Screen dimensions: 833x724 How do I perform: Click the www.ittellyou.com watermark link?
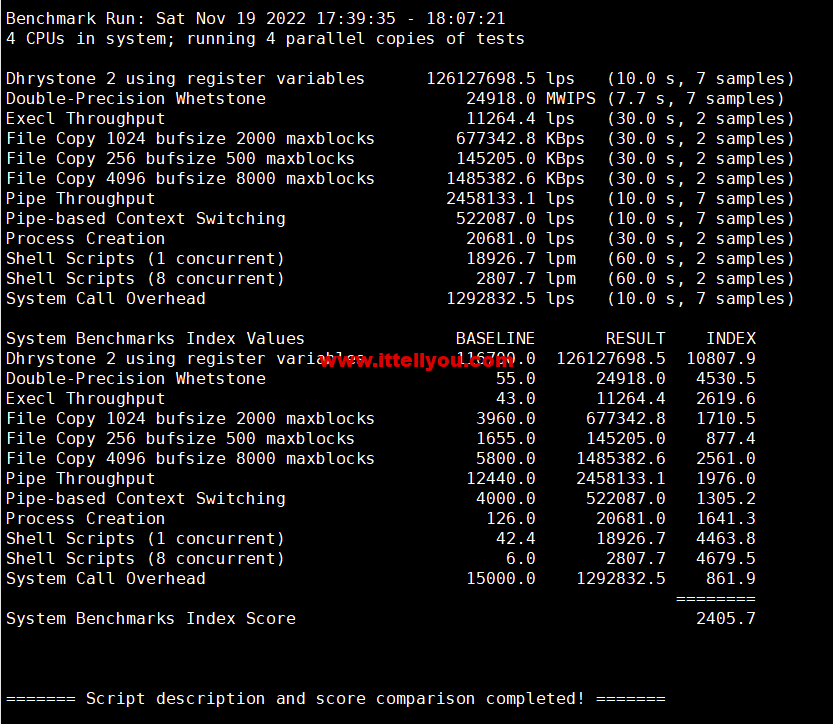coord(423,361)
